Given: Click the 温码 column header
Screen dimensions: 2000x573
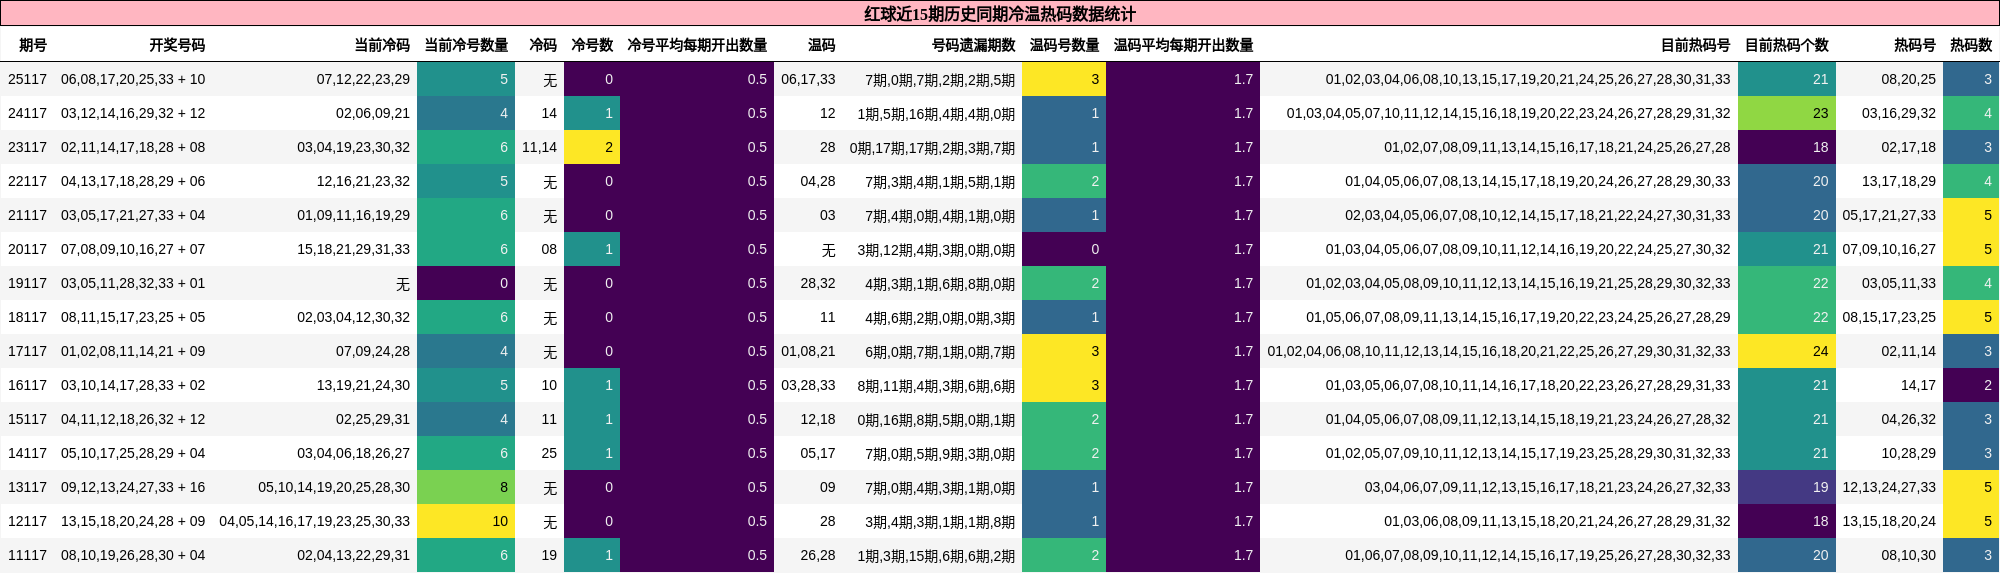Looking at the screenshot, I should click(x=821, y=45).
